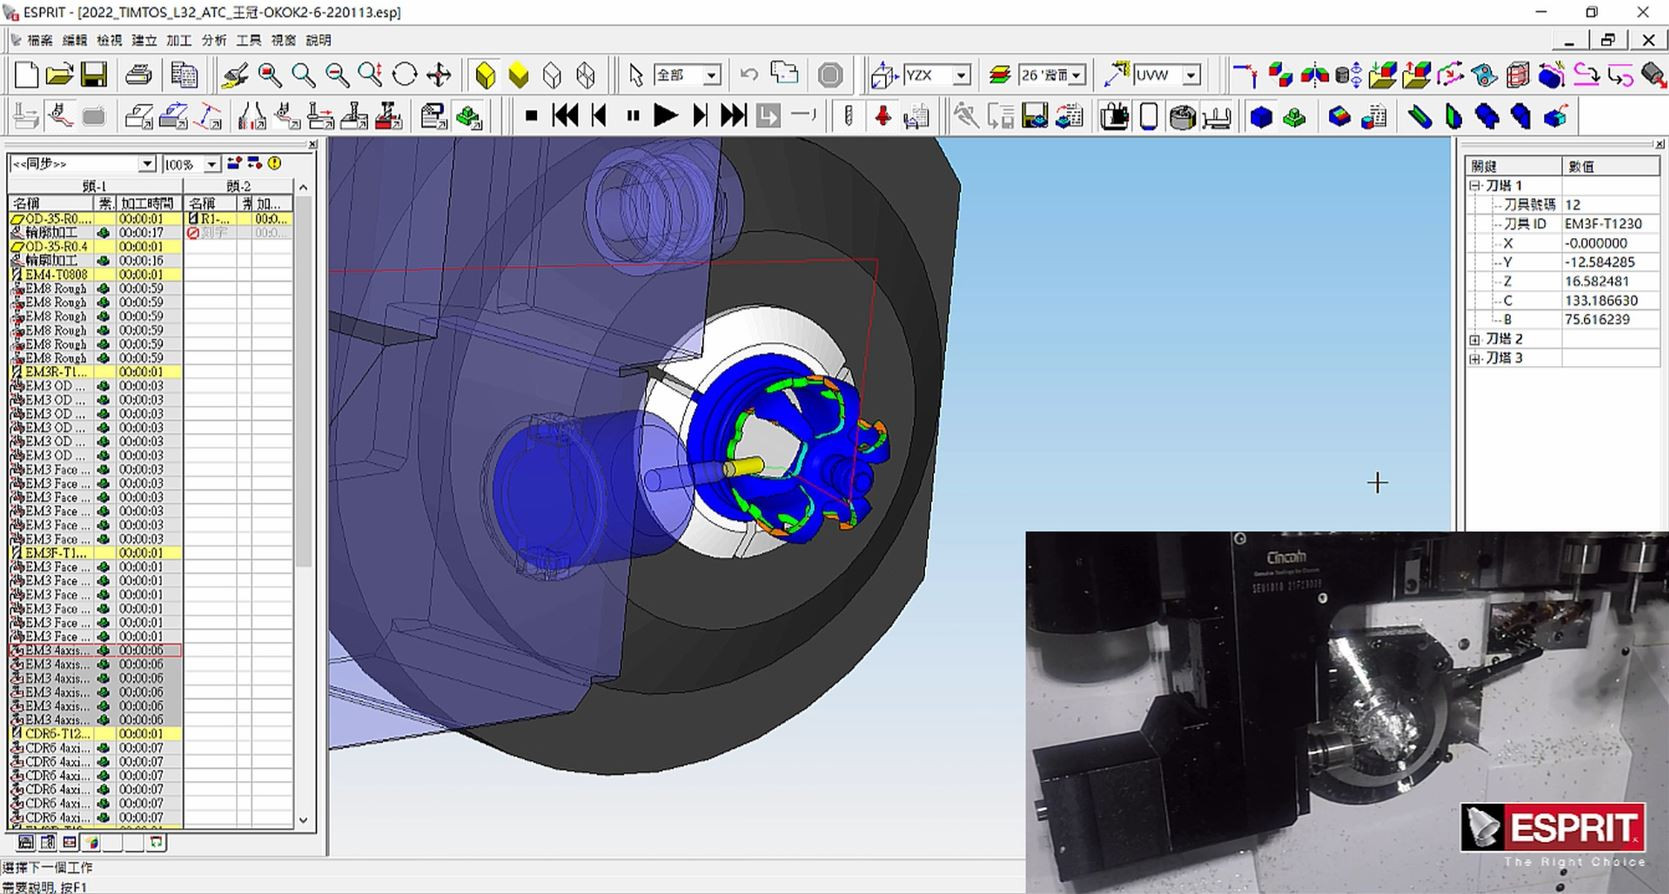Image resolution: width=1669 pixels, height=894 pixels.
Task: Click the Open file folder icon
Action: point(60,75)
